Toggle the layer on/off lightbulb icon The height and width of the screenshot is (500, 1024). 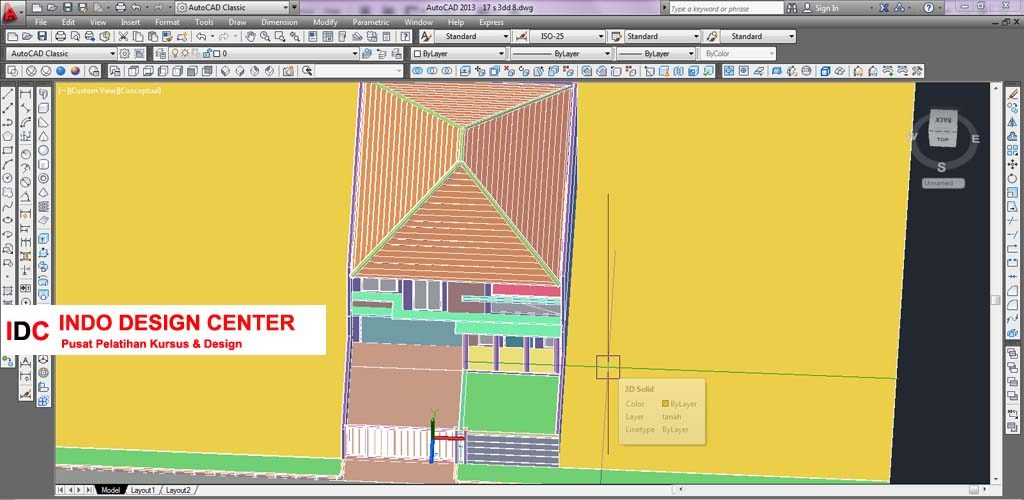tap(174, 54)
